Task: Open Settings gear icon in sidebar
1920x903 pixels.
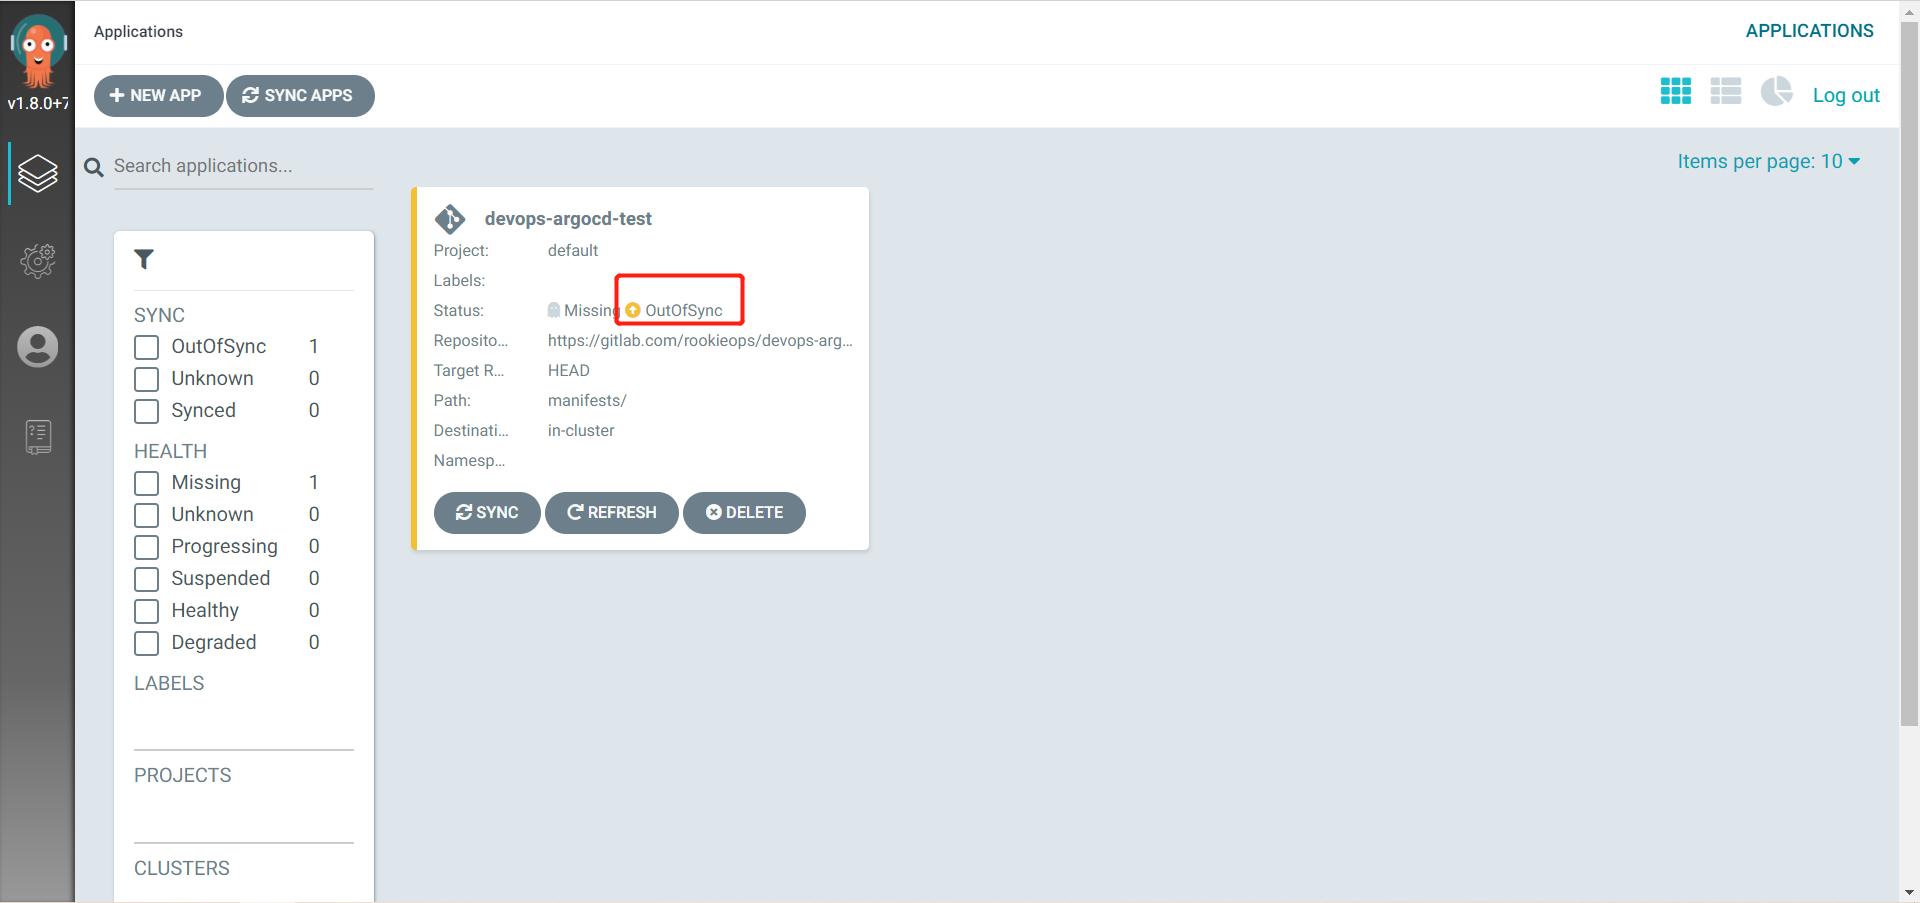Action: (38, 261)
